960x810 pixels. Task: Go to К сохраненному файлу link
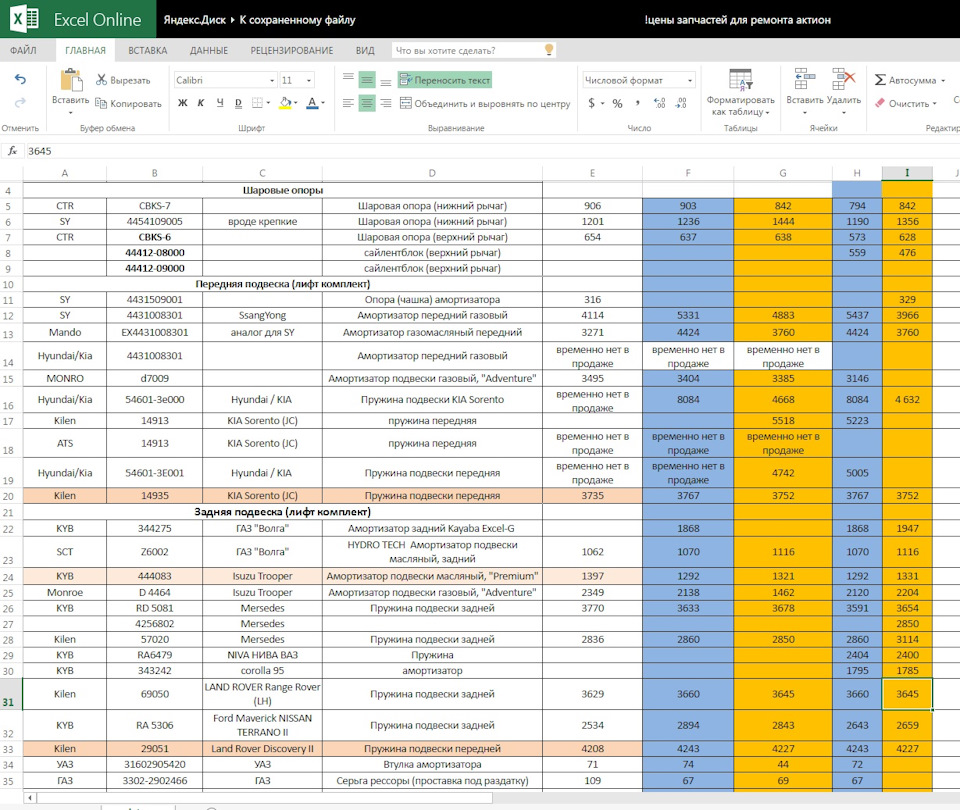[x=297, y=20]
